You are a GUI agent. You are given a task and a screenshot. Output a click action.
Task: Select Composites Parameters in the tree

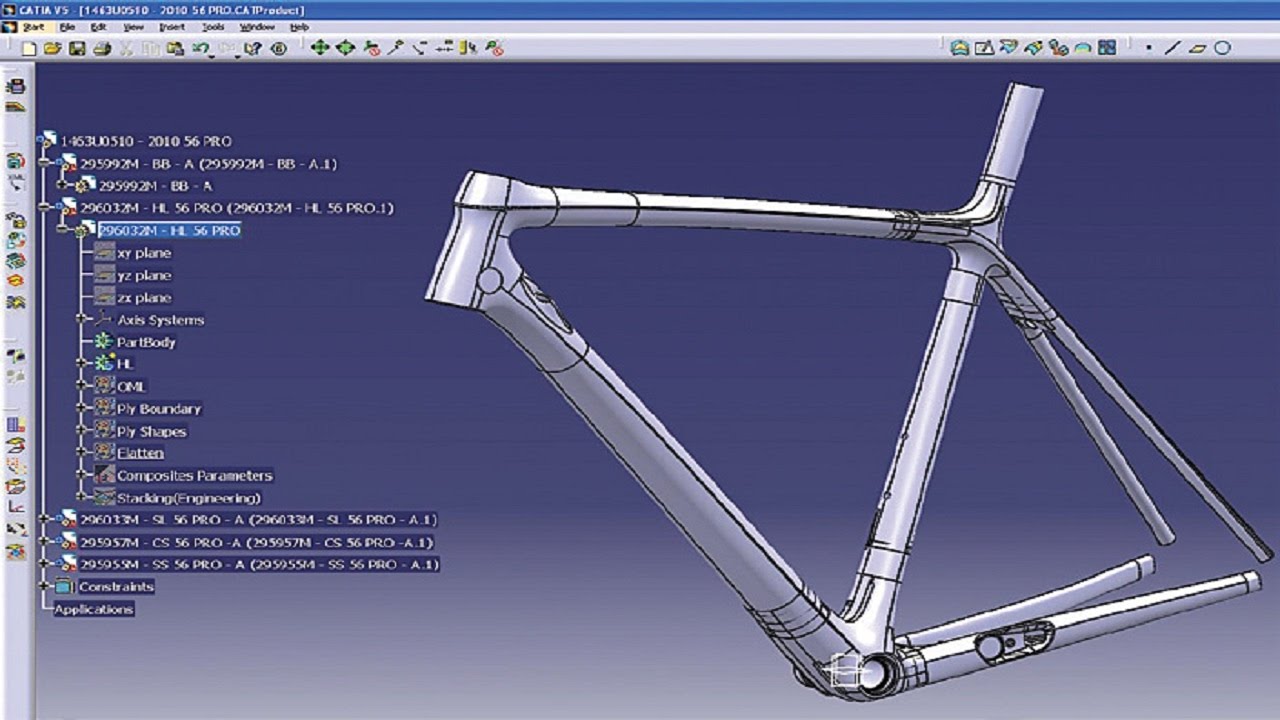(x=194, y=476)
